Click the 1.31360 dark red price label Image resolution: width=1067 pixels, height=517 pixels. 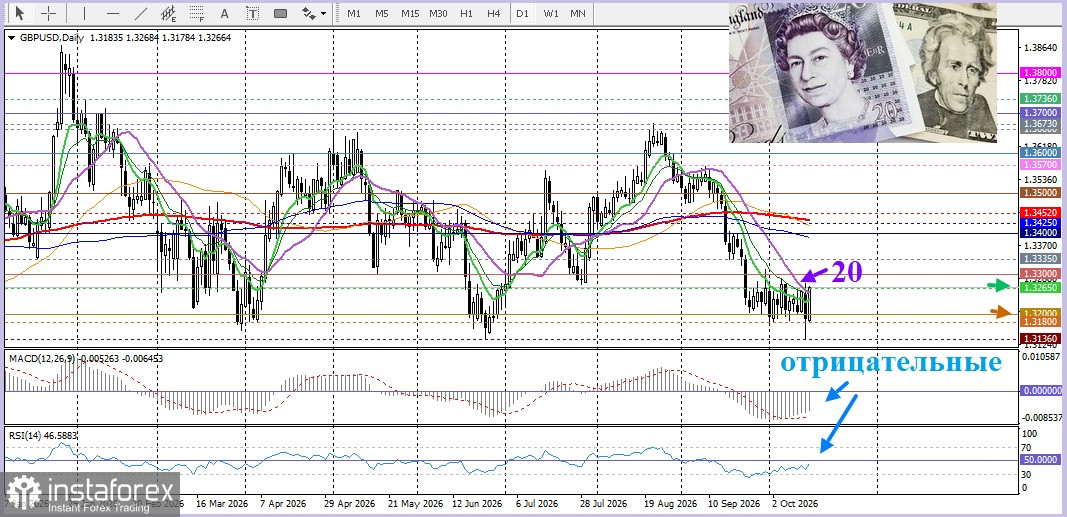click(1040, 339)
